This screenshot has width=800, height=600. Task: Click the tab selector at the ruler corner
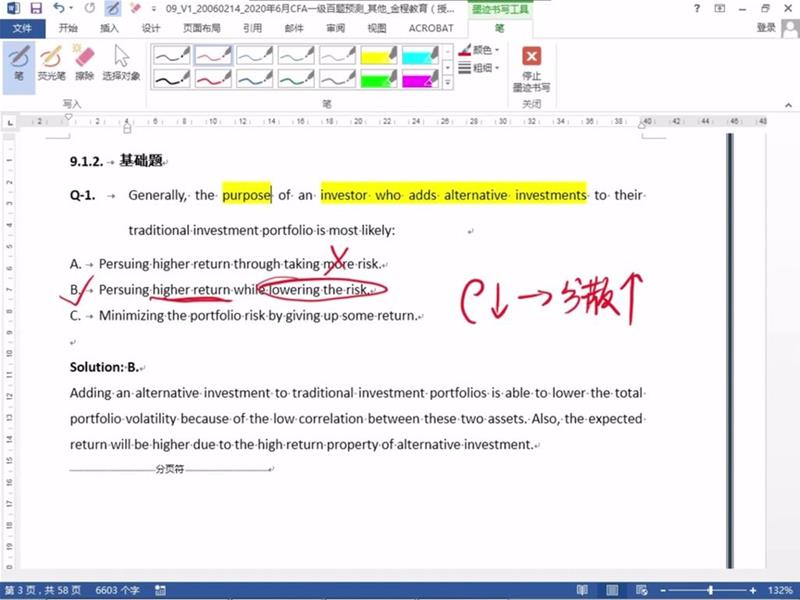(x=10, y=122)
